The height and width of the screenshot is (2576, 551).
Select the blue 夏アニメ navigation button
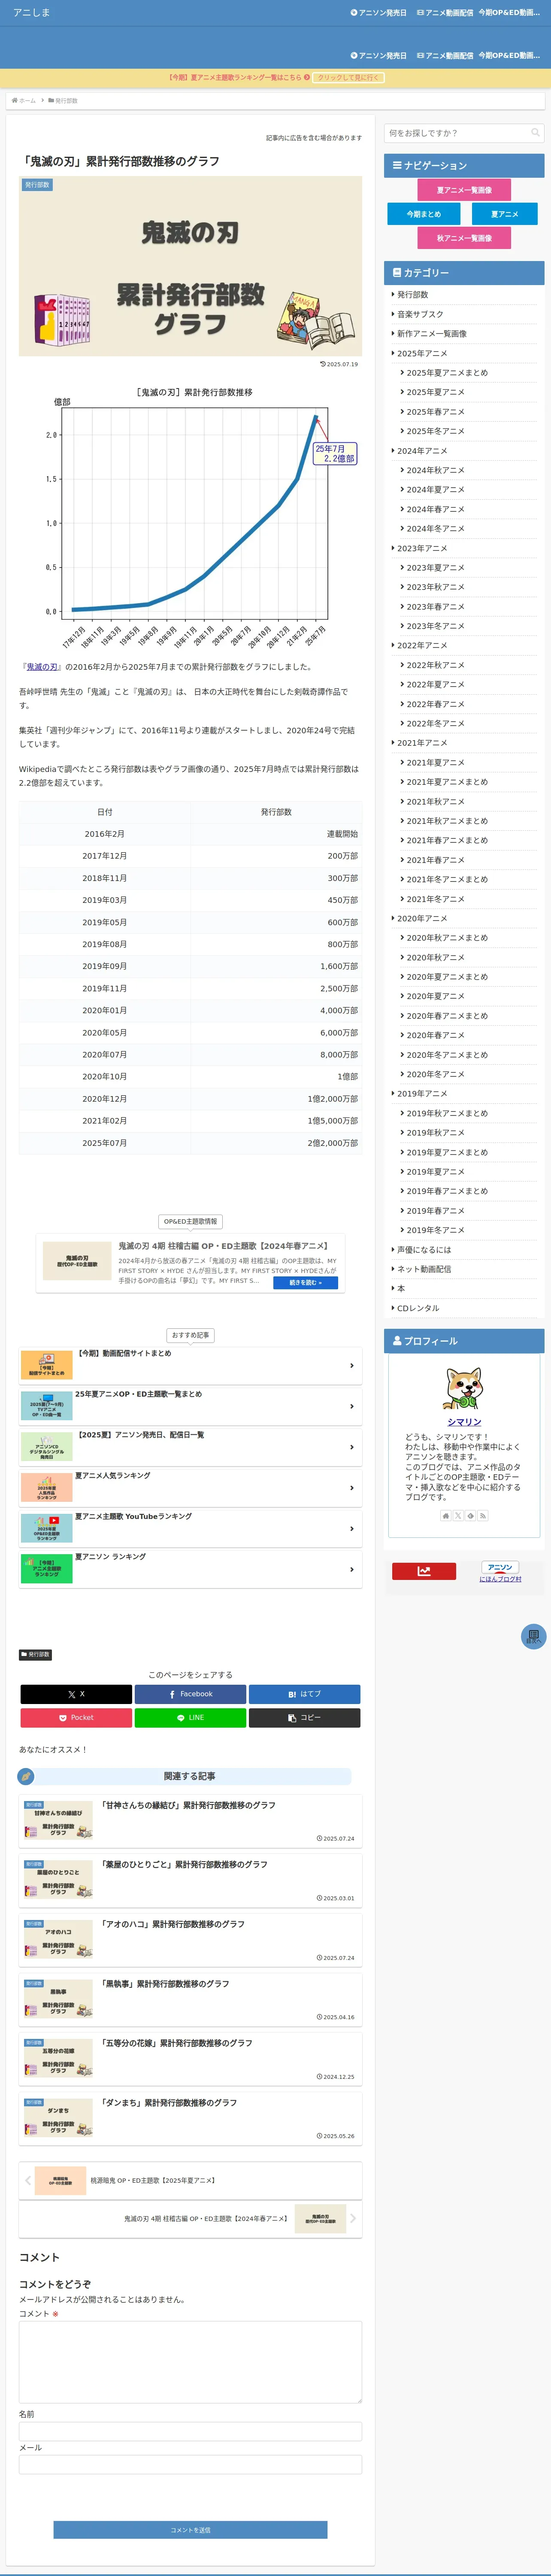[x=505, y=214]
